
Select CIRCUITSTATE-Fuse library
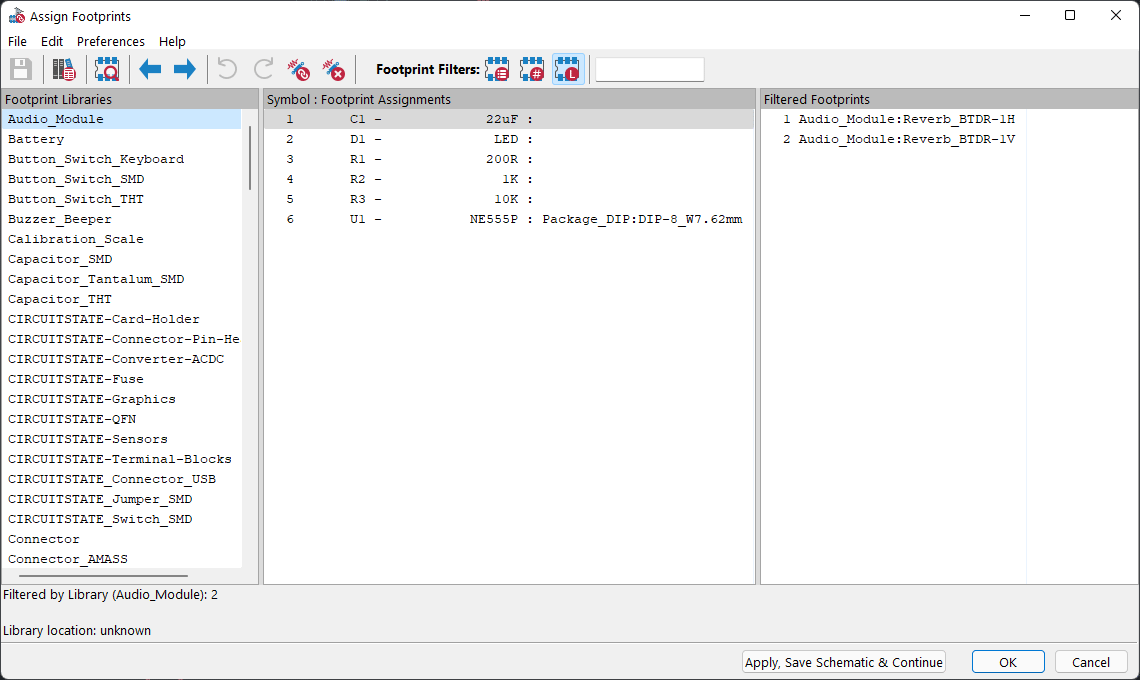coord(121,379)
